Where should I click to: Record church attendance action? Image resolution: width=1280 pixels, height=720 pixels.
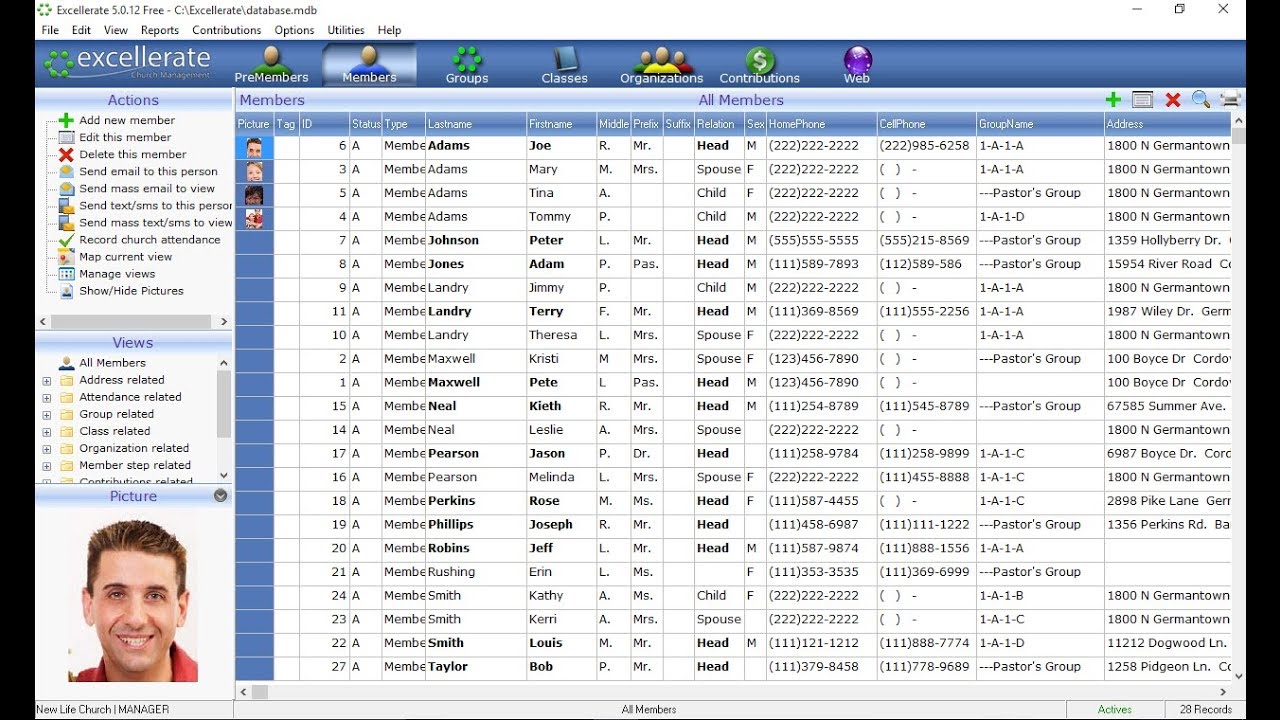[140, 240]
